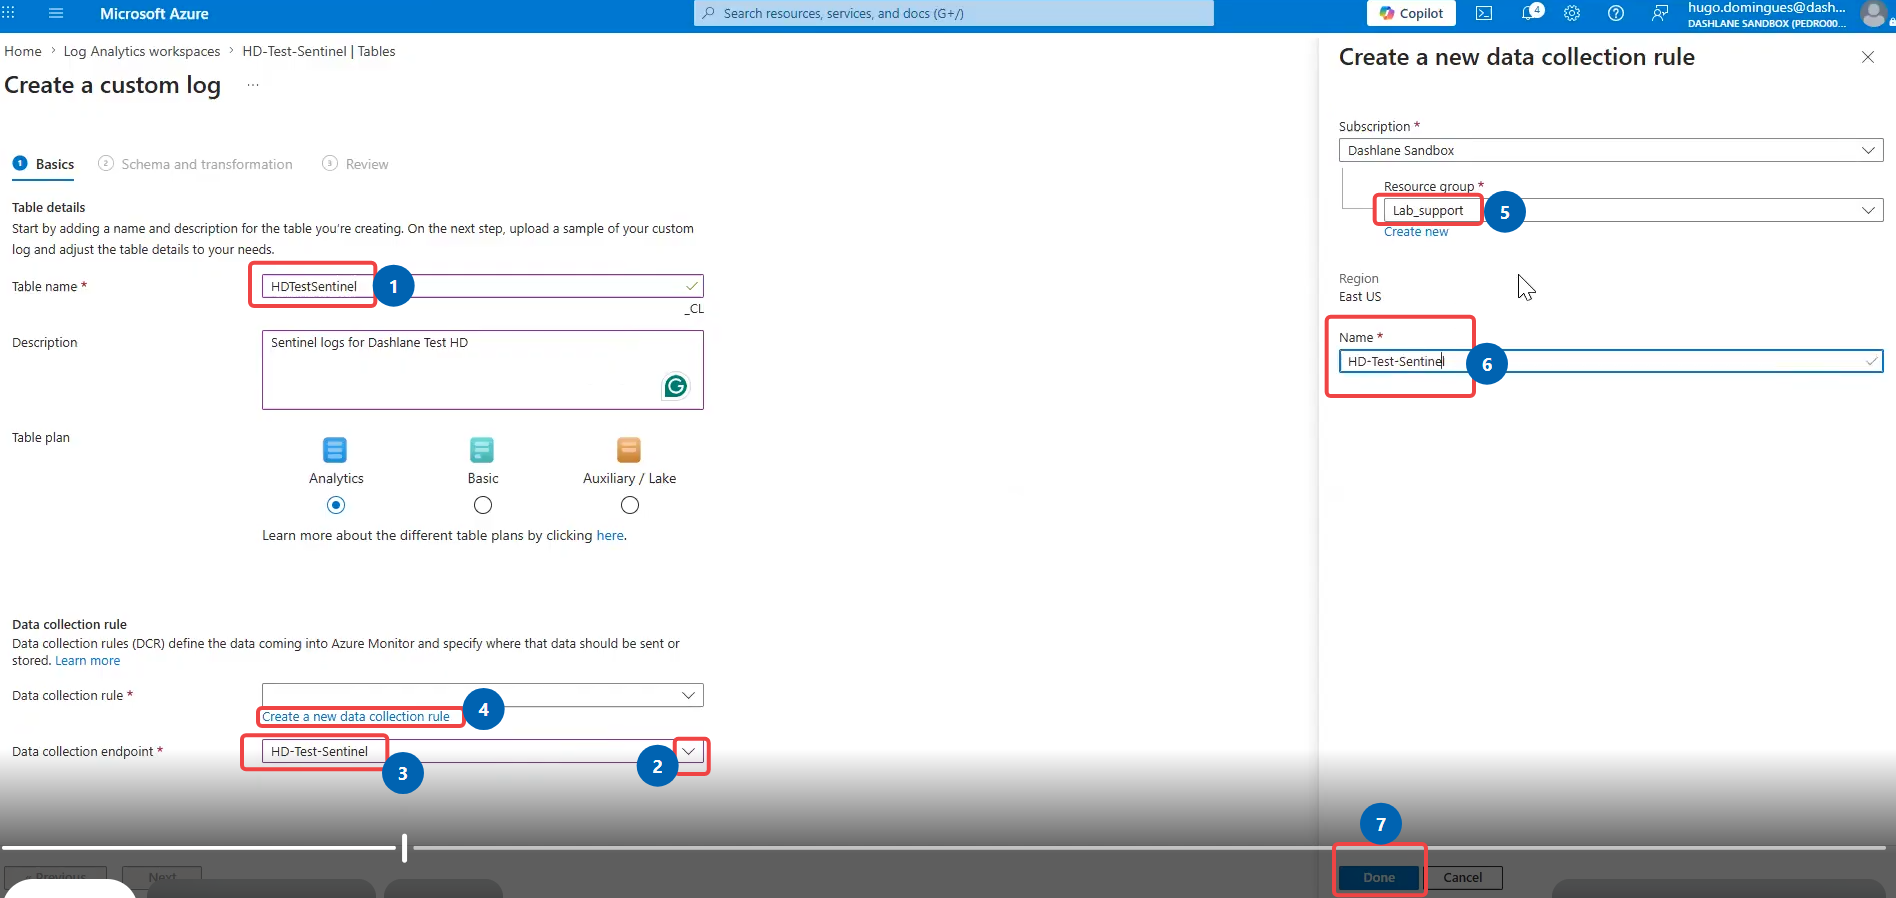Image resolution: width=1896 pixels, height=898 pixels.
Task: Click the Table details heading
Action: [x=48, y=207]
